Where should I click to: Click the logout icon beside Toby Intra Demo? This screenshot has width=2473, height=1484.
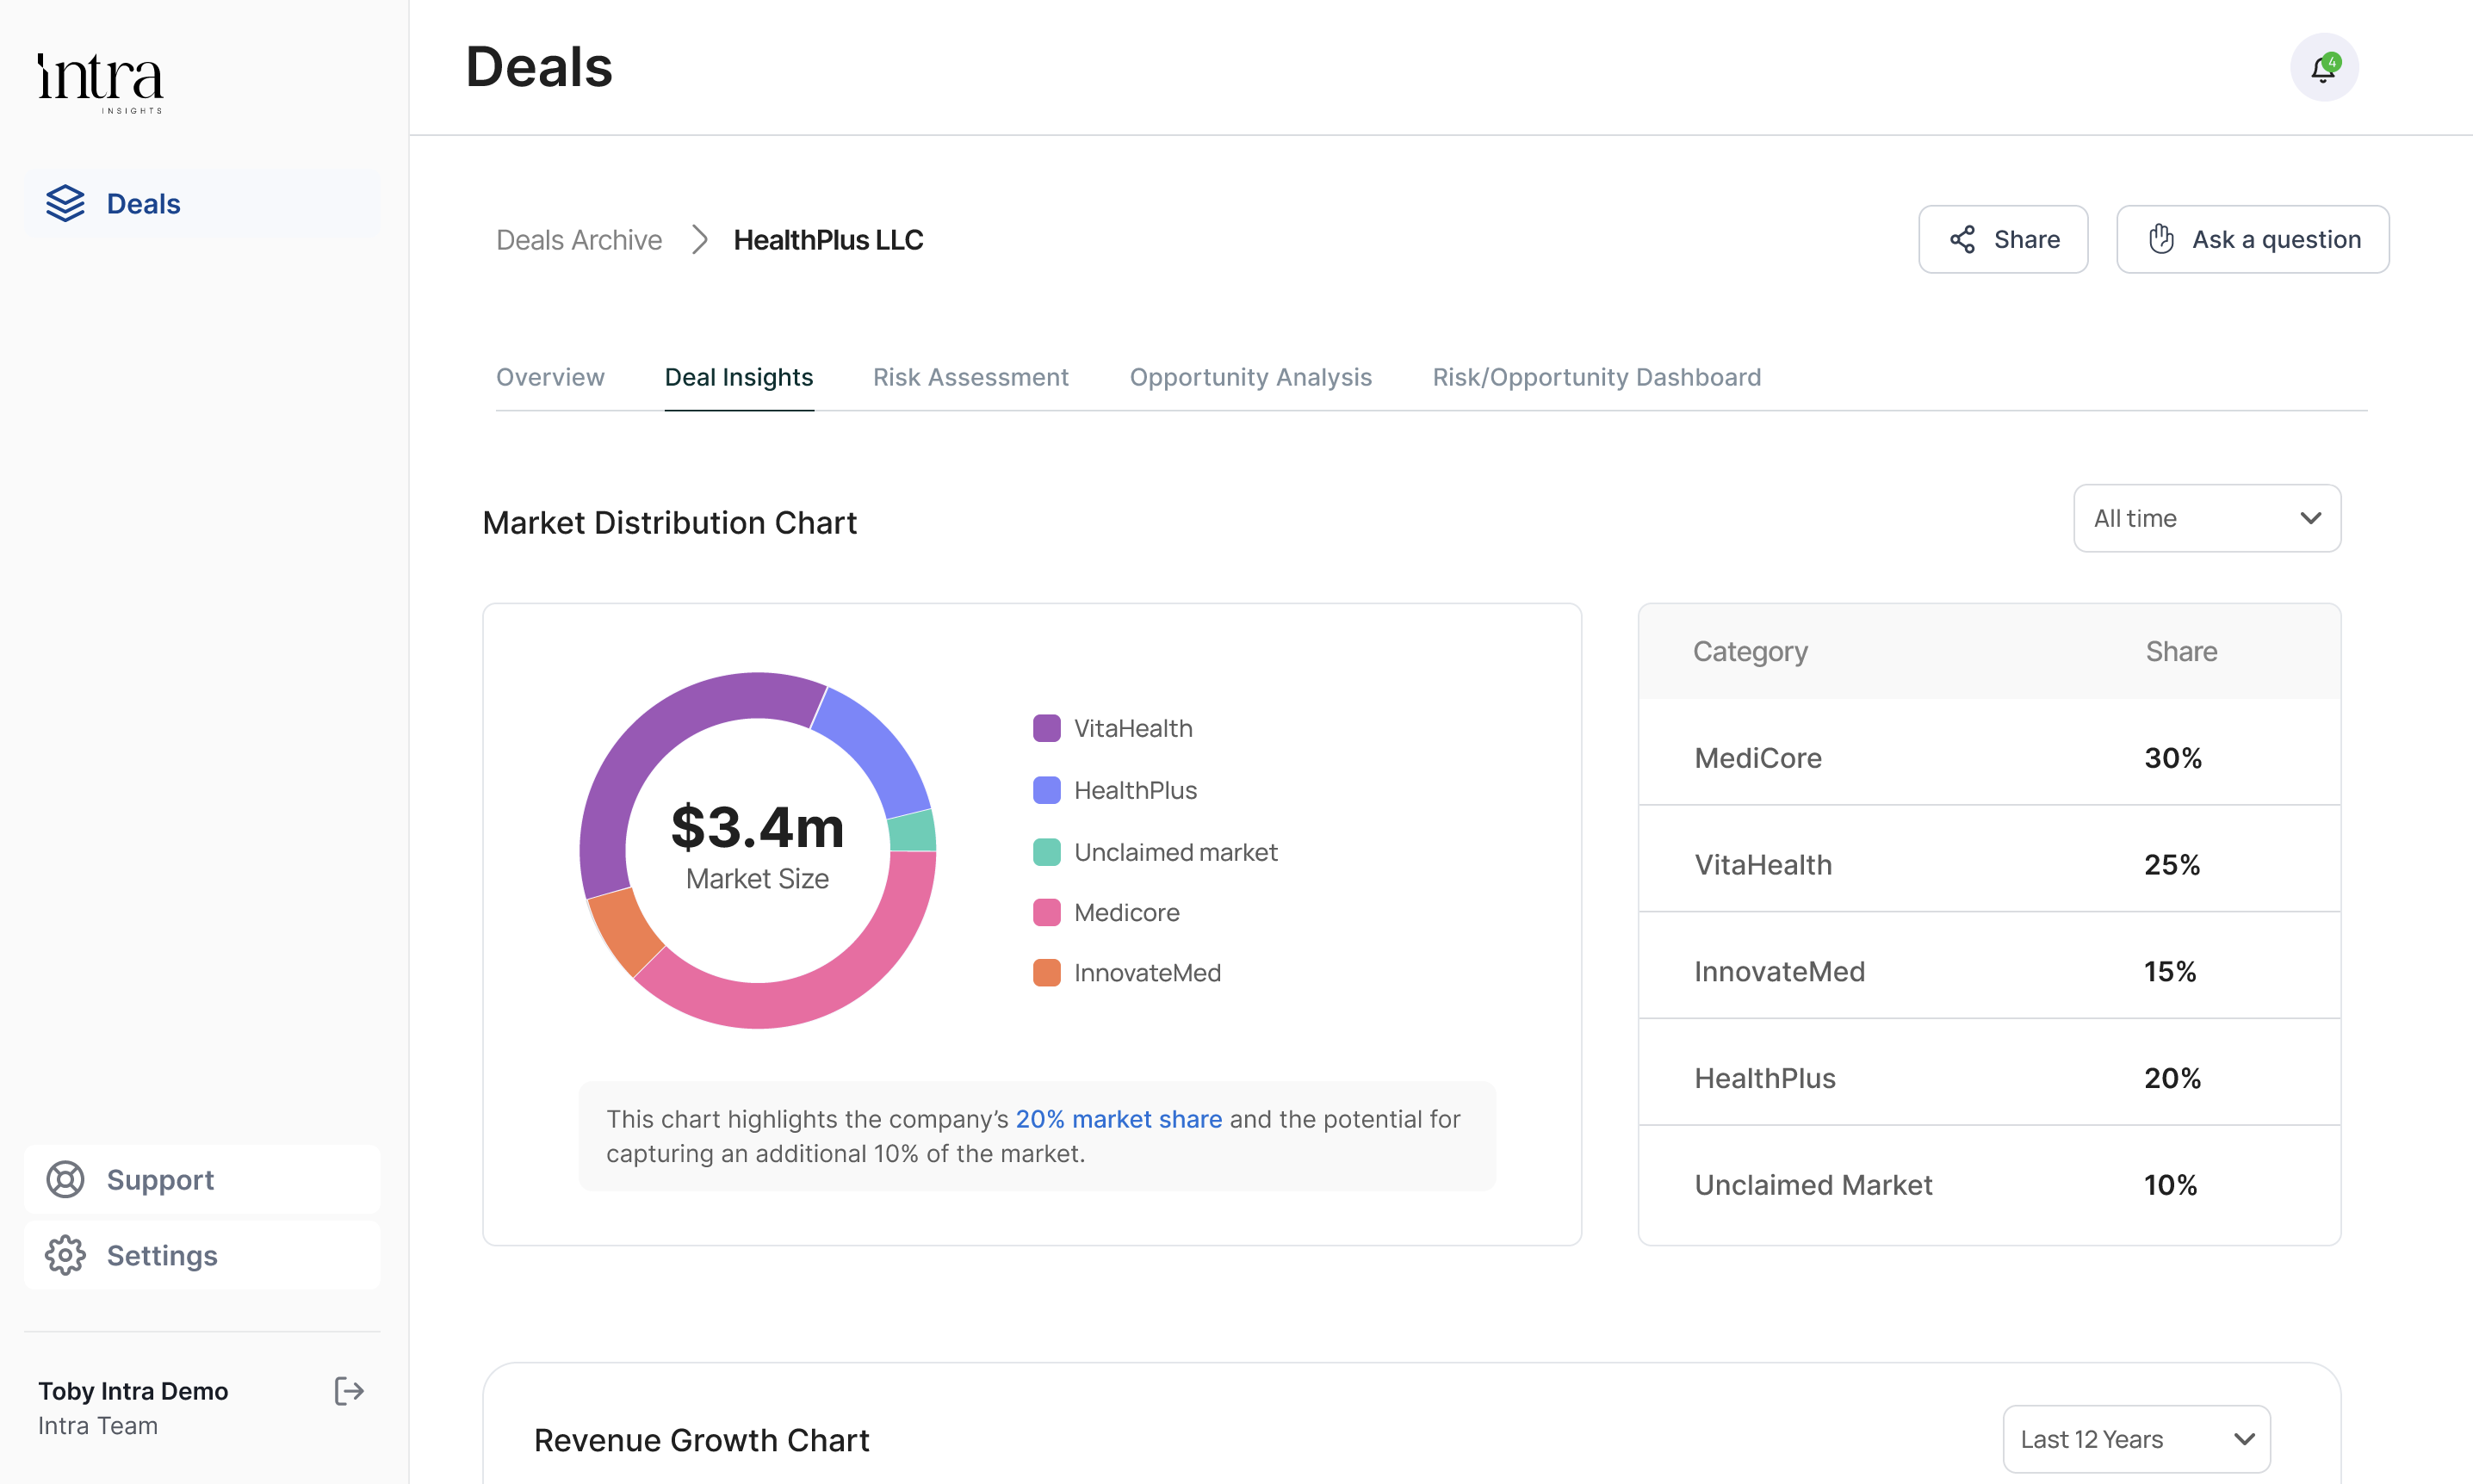click(348, 1391)
